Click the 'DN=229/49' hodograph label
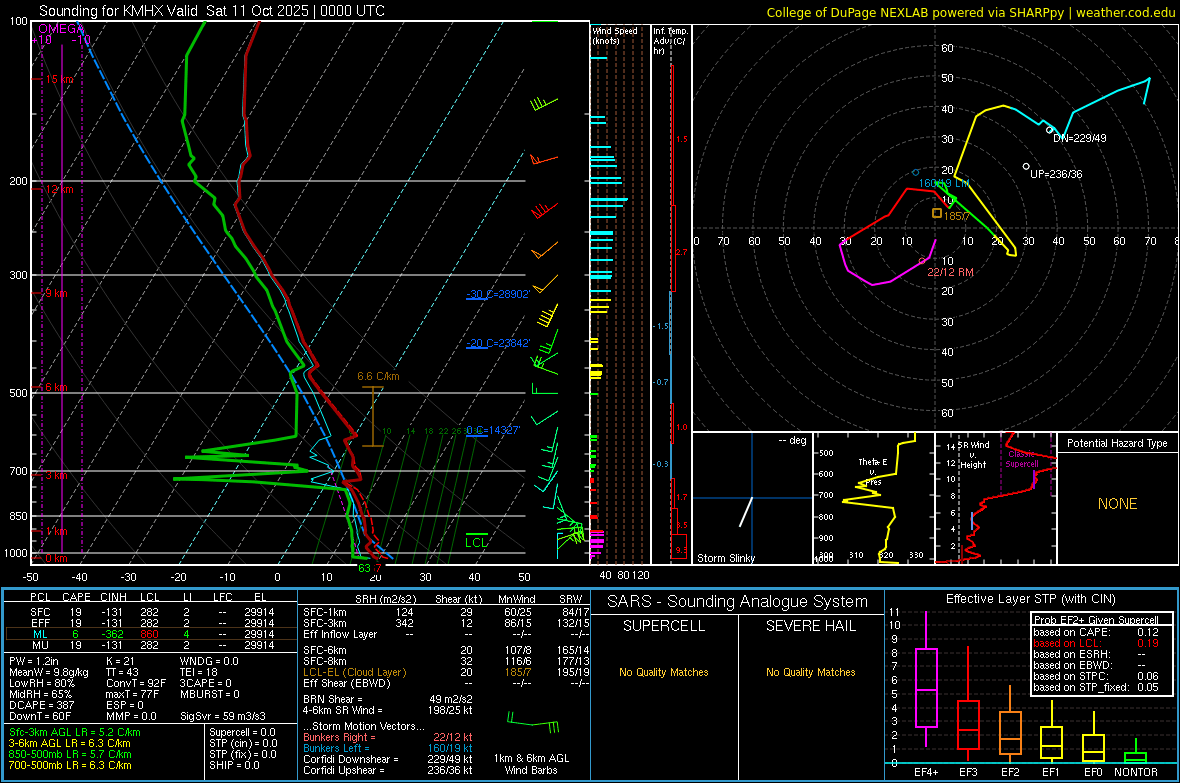The width and height of the screenshot is (1180, 783). (1080, 139)
